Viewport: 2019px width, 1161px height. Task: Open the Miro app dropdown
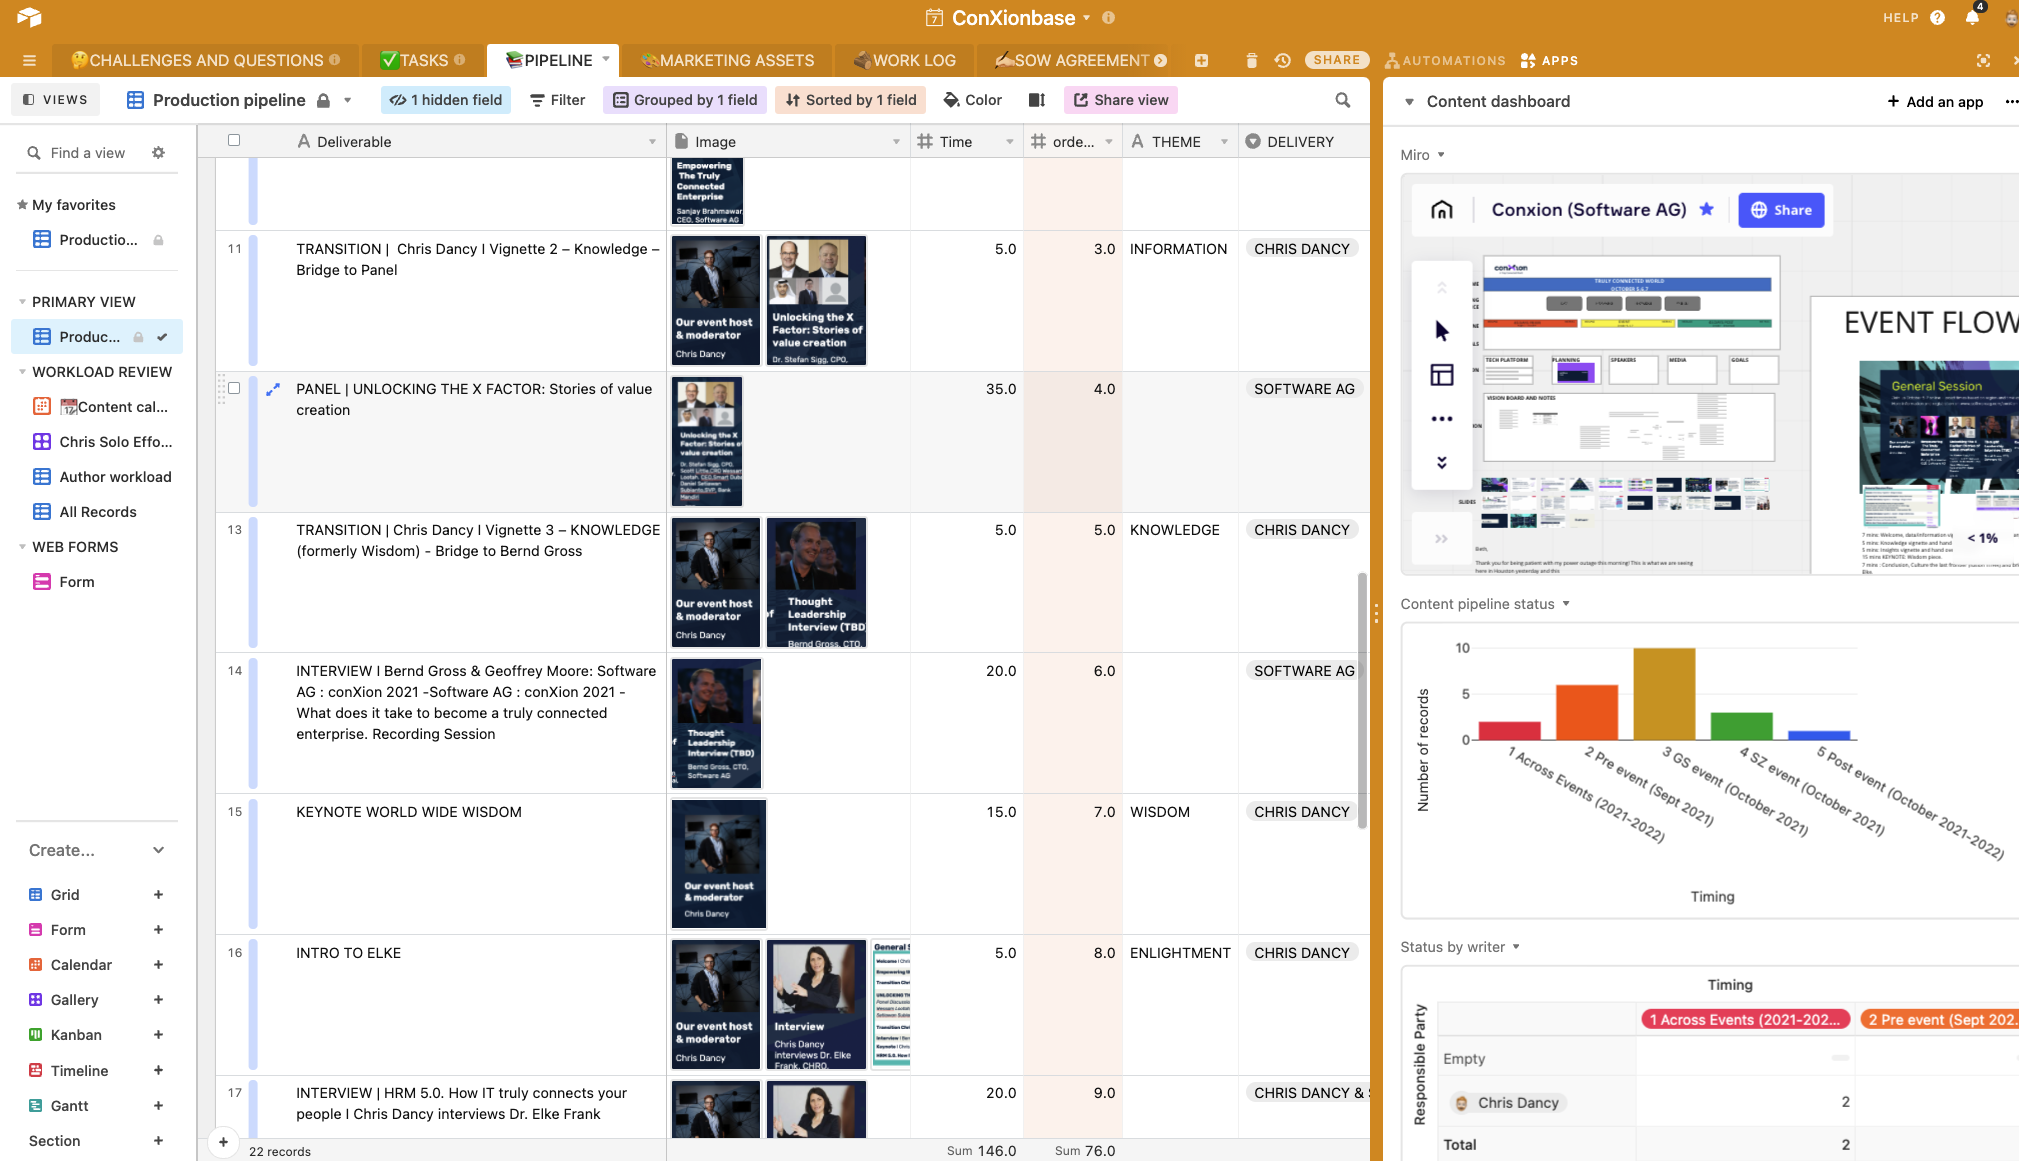(1441, 155)
